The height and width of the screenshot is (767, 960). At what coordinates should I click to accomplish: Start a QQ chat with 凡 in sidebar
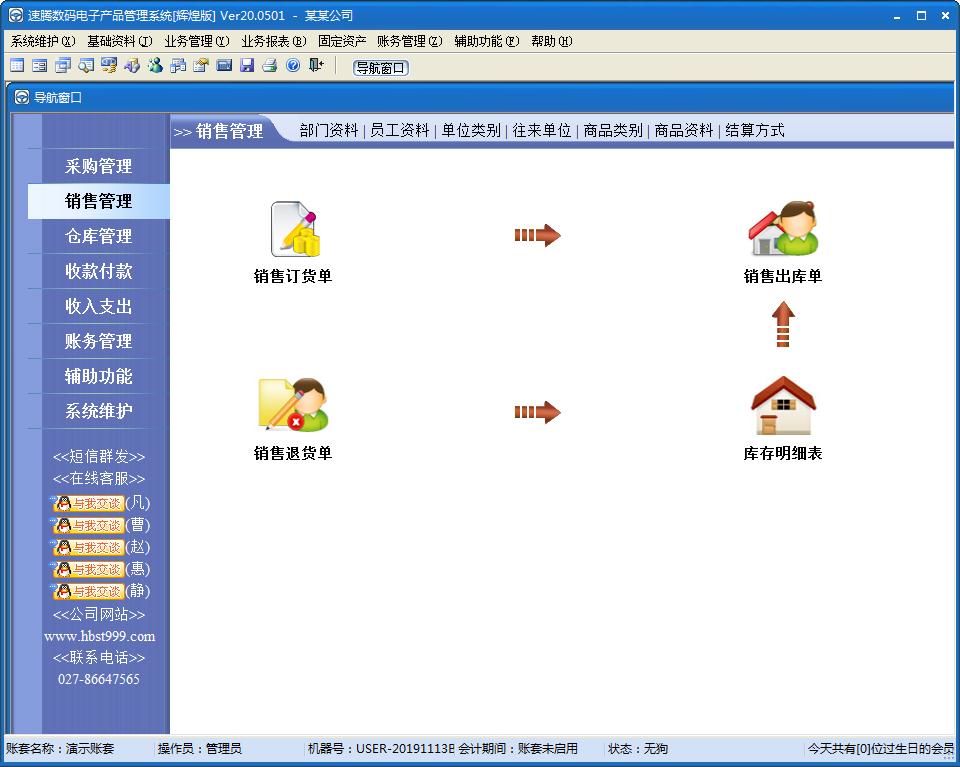(89, 504)
